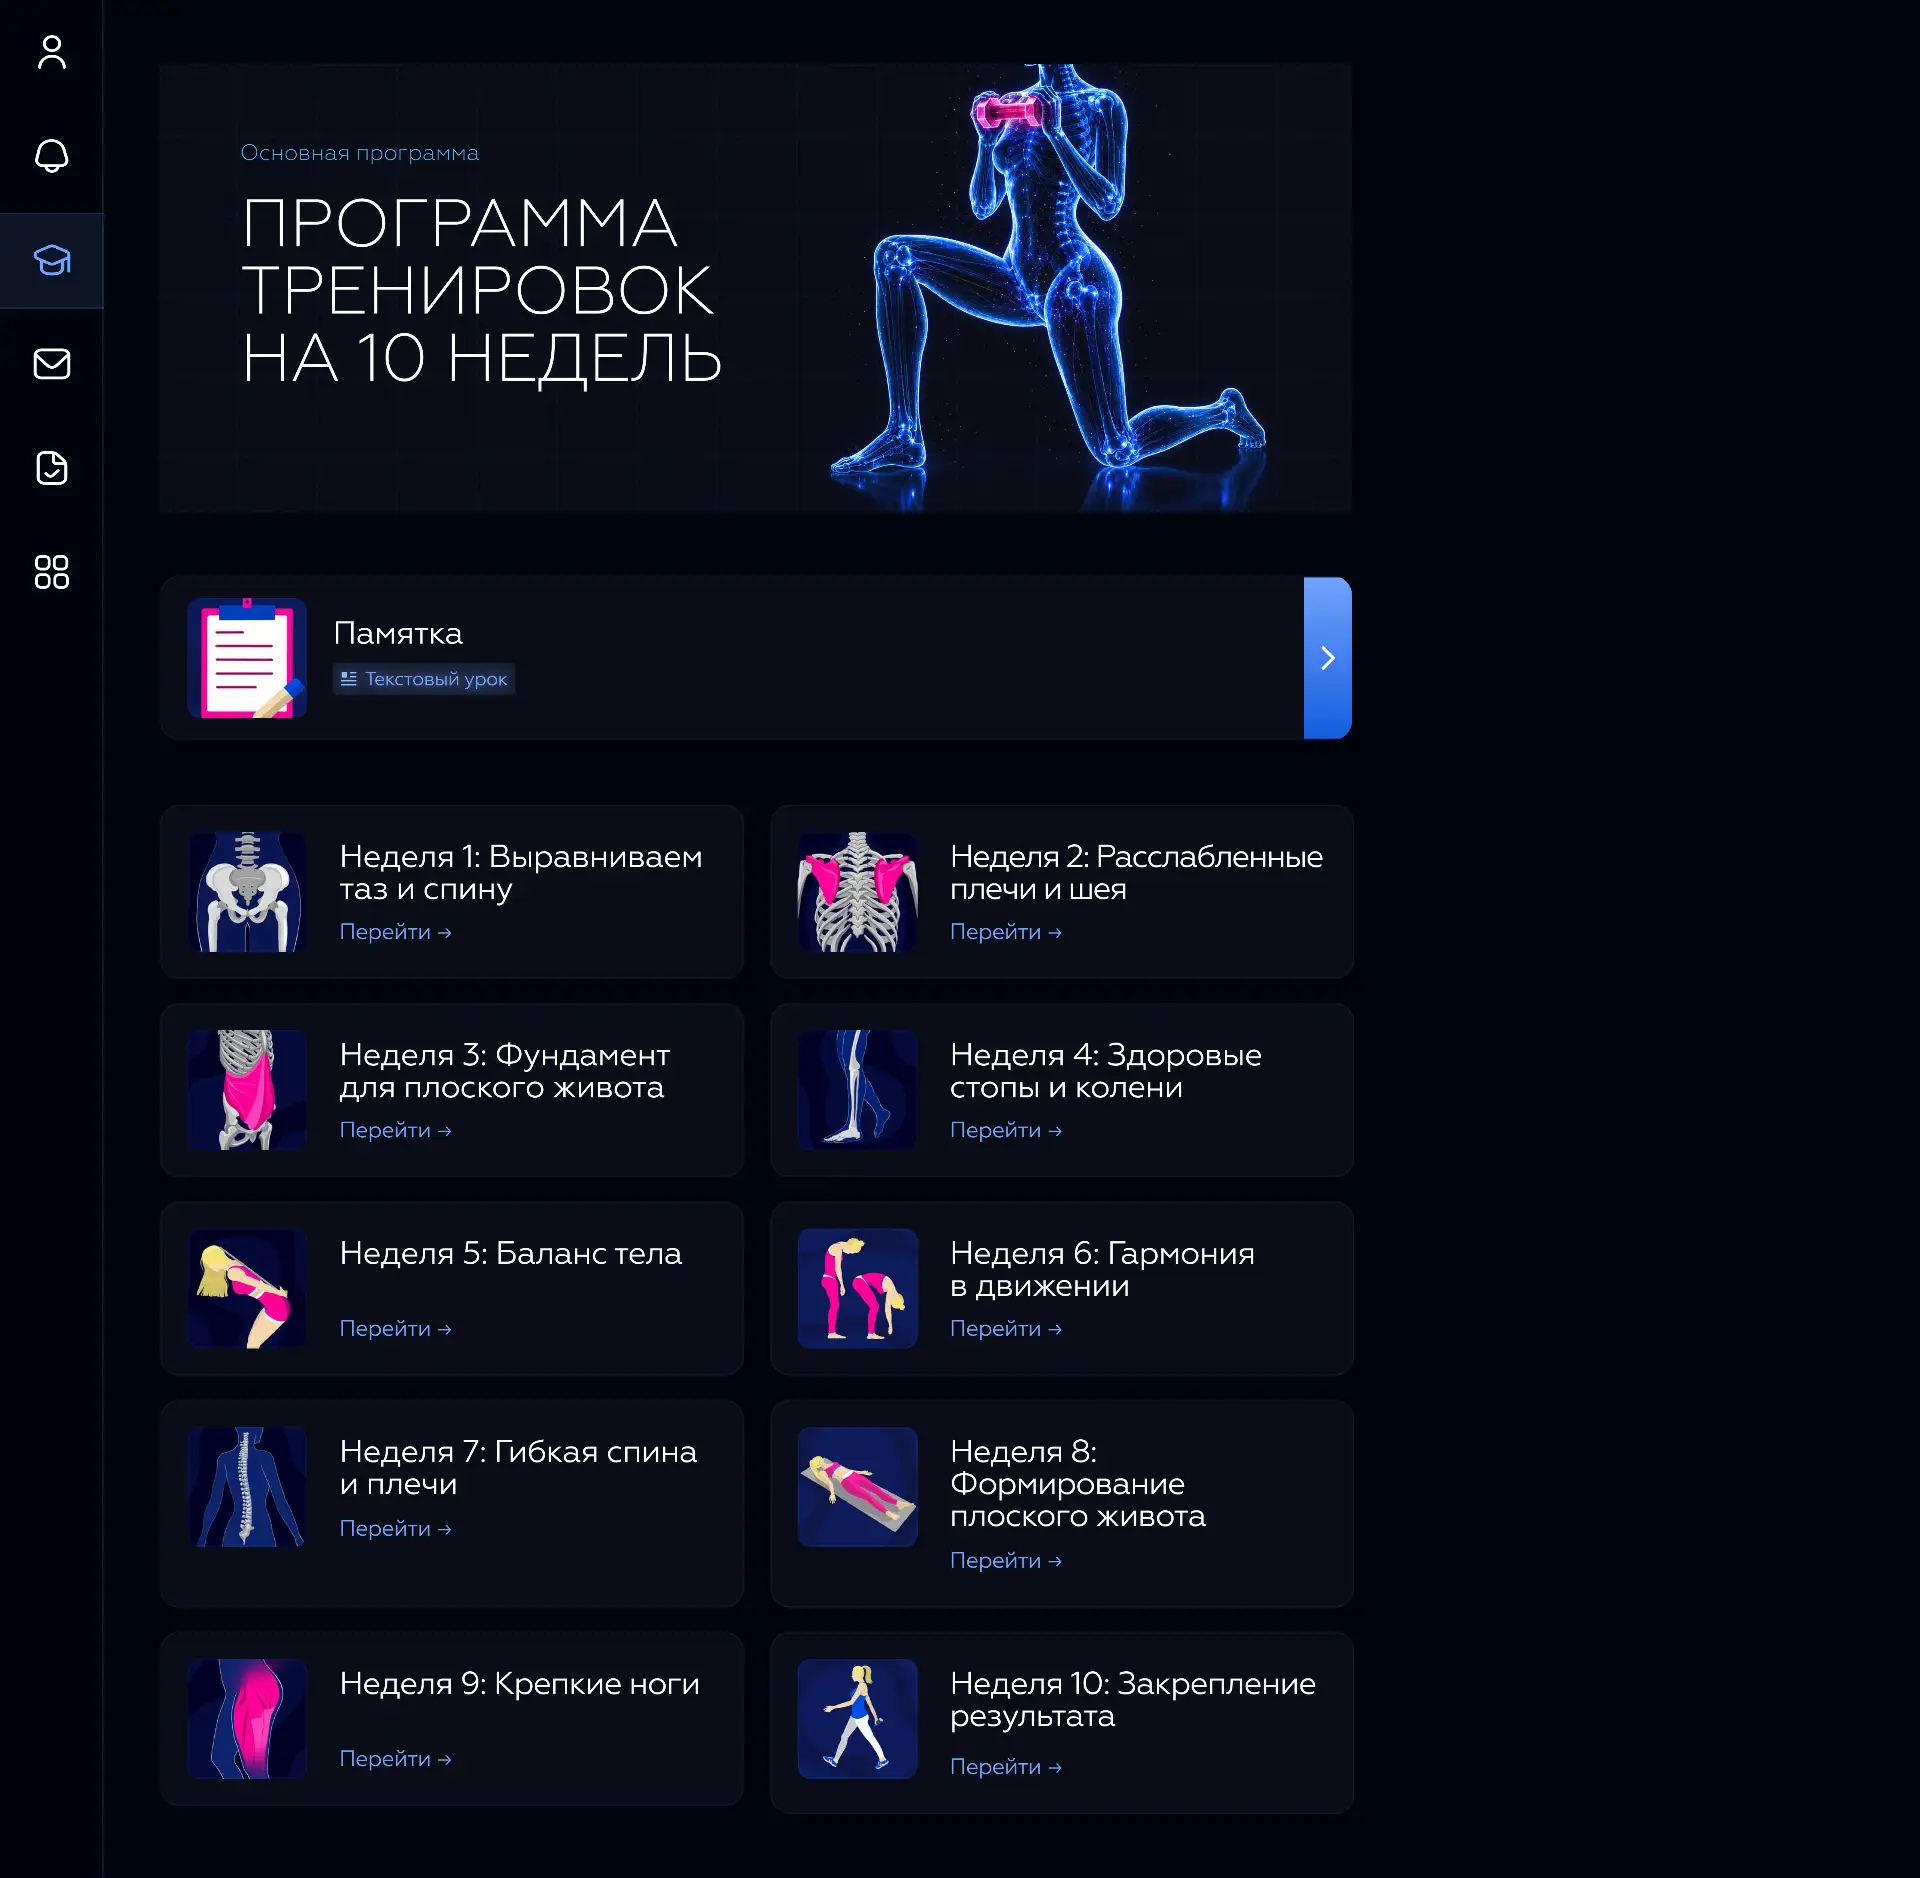Click Перейти link under Неделя 9
Viewport: 1920px width, 1878px height.
(396, 1759)
